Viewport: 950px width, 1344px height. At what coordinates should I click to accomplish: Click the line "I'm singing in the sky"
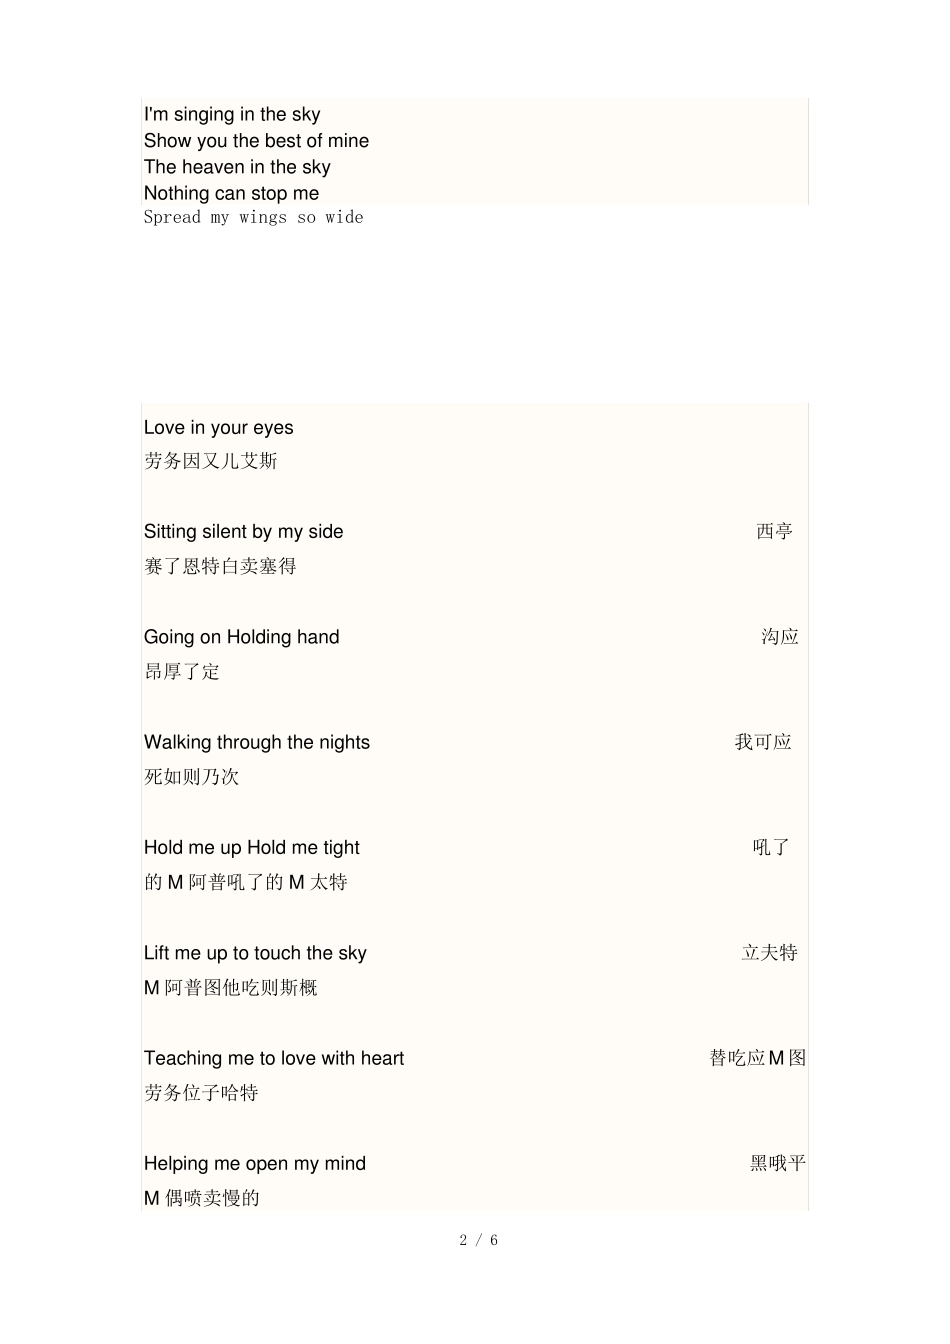coord(232,115)
